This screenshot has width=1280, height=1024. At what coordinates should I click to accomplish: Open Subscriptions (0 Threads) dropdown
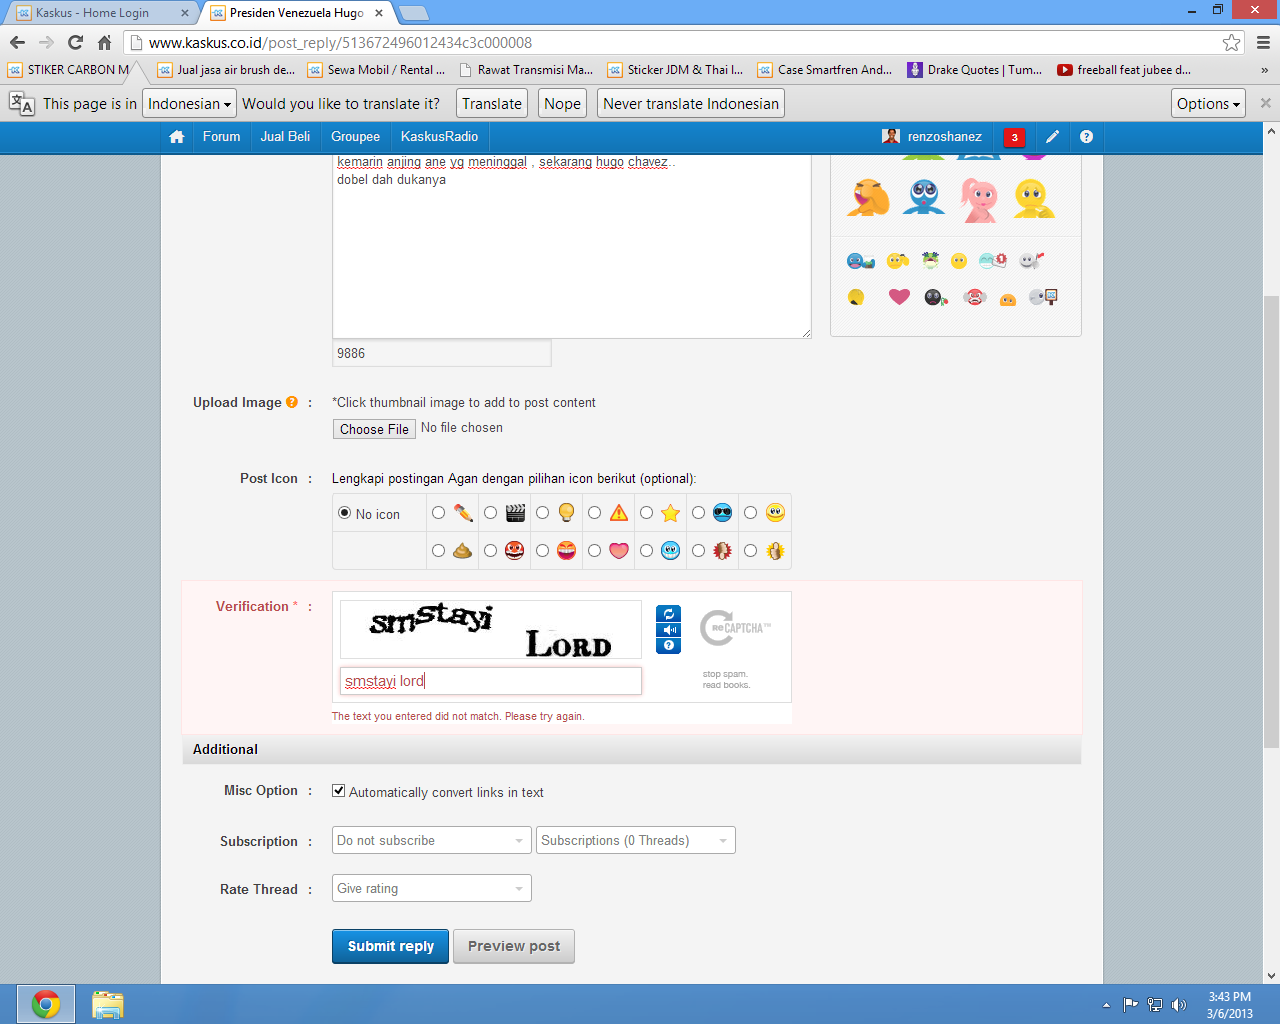tap(636, 840)
